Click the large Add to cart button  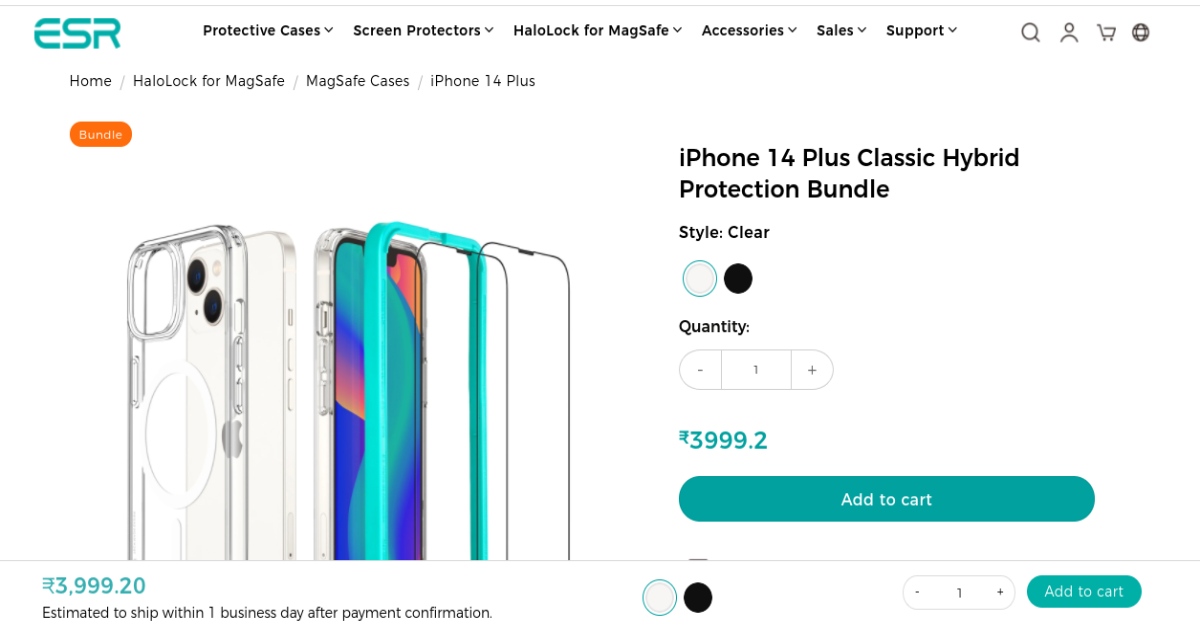point(886,499)
